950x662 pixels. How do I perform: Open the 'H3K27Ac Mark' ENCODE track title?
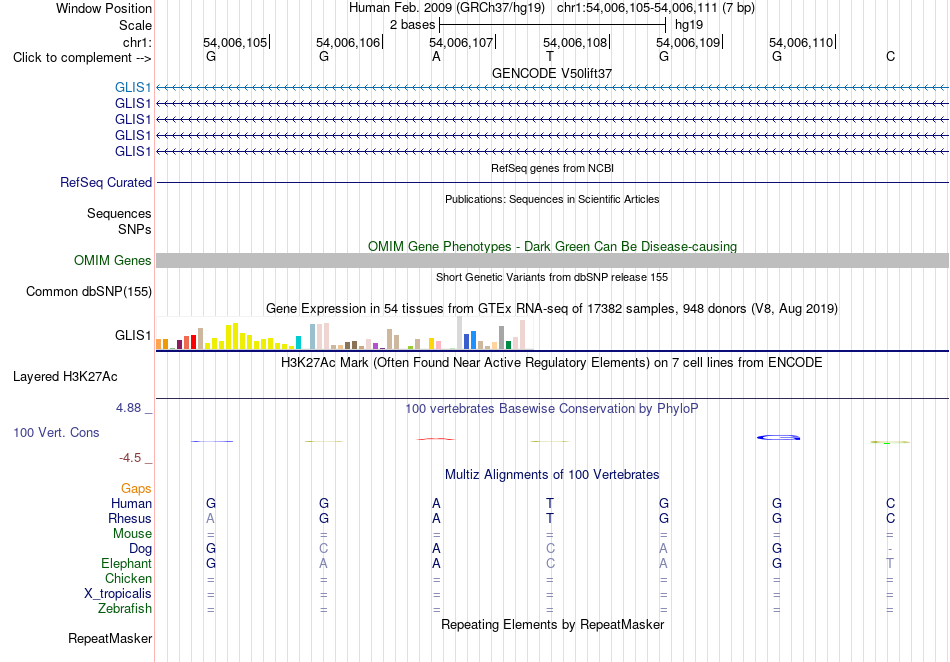click(552, 363)
